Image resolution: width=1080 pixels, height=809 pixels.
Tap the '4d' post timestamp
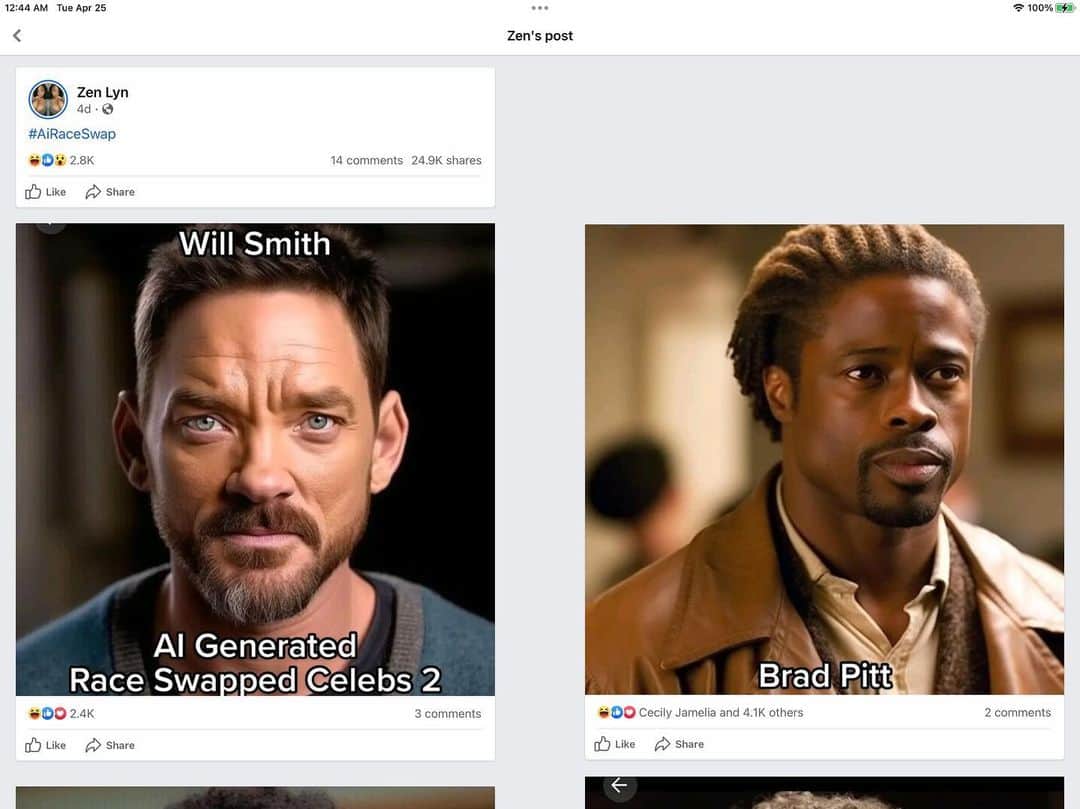pos(83,109)
